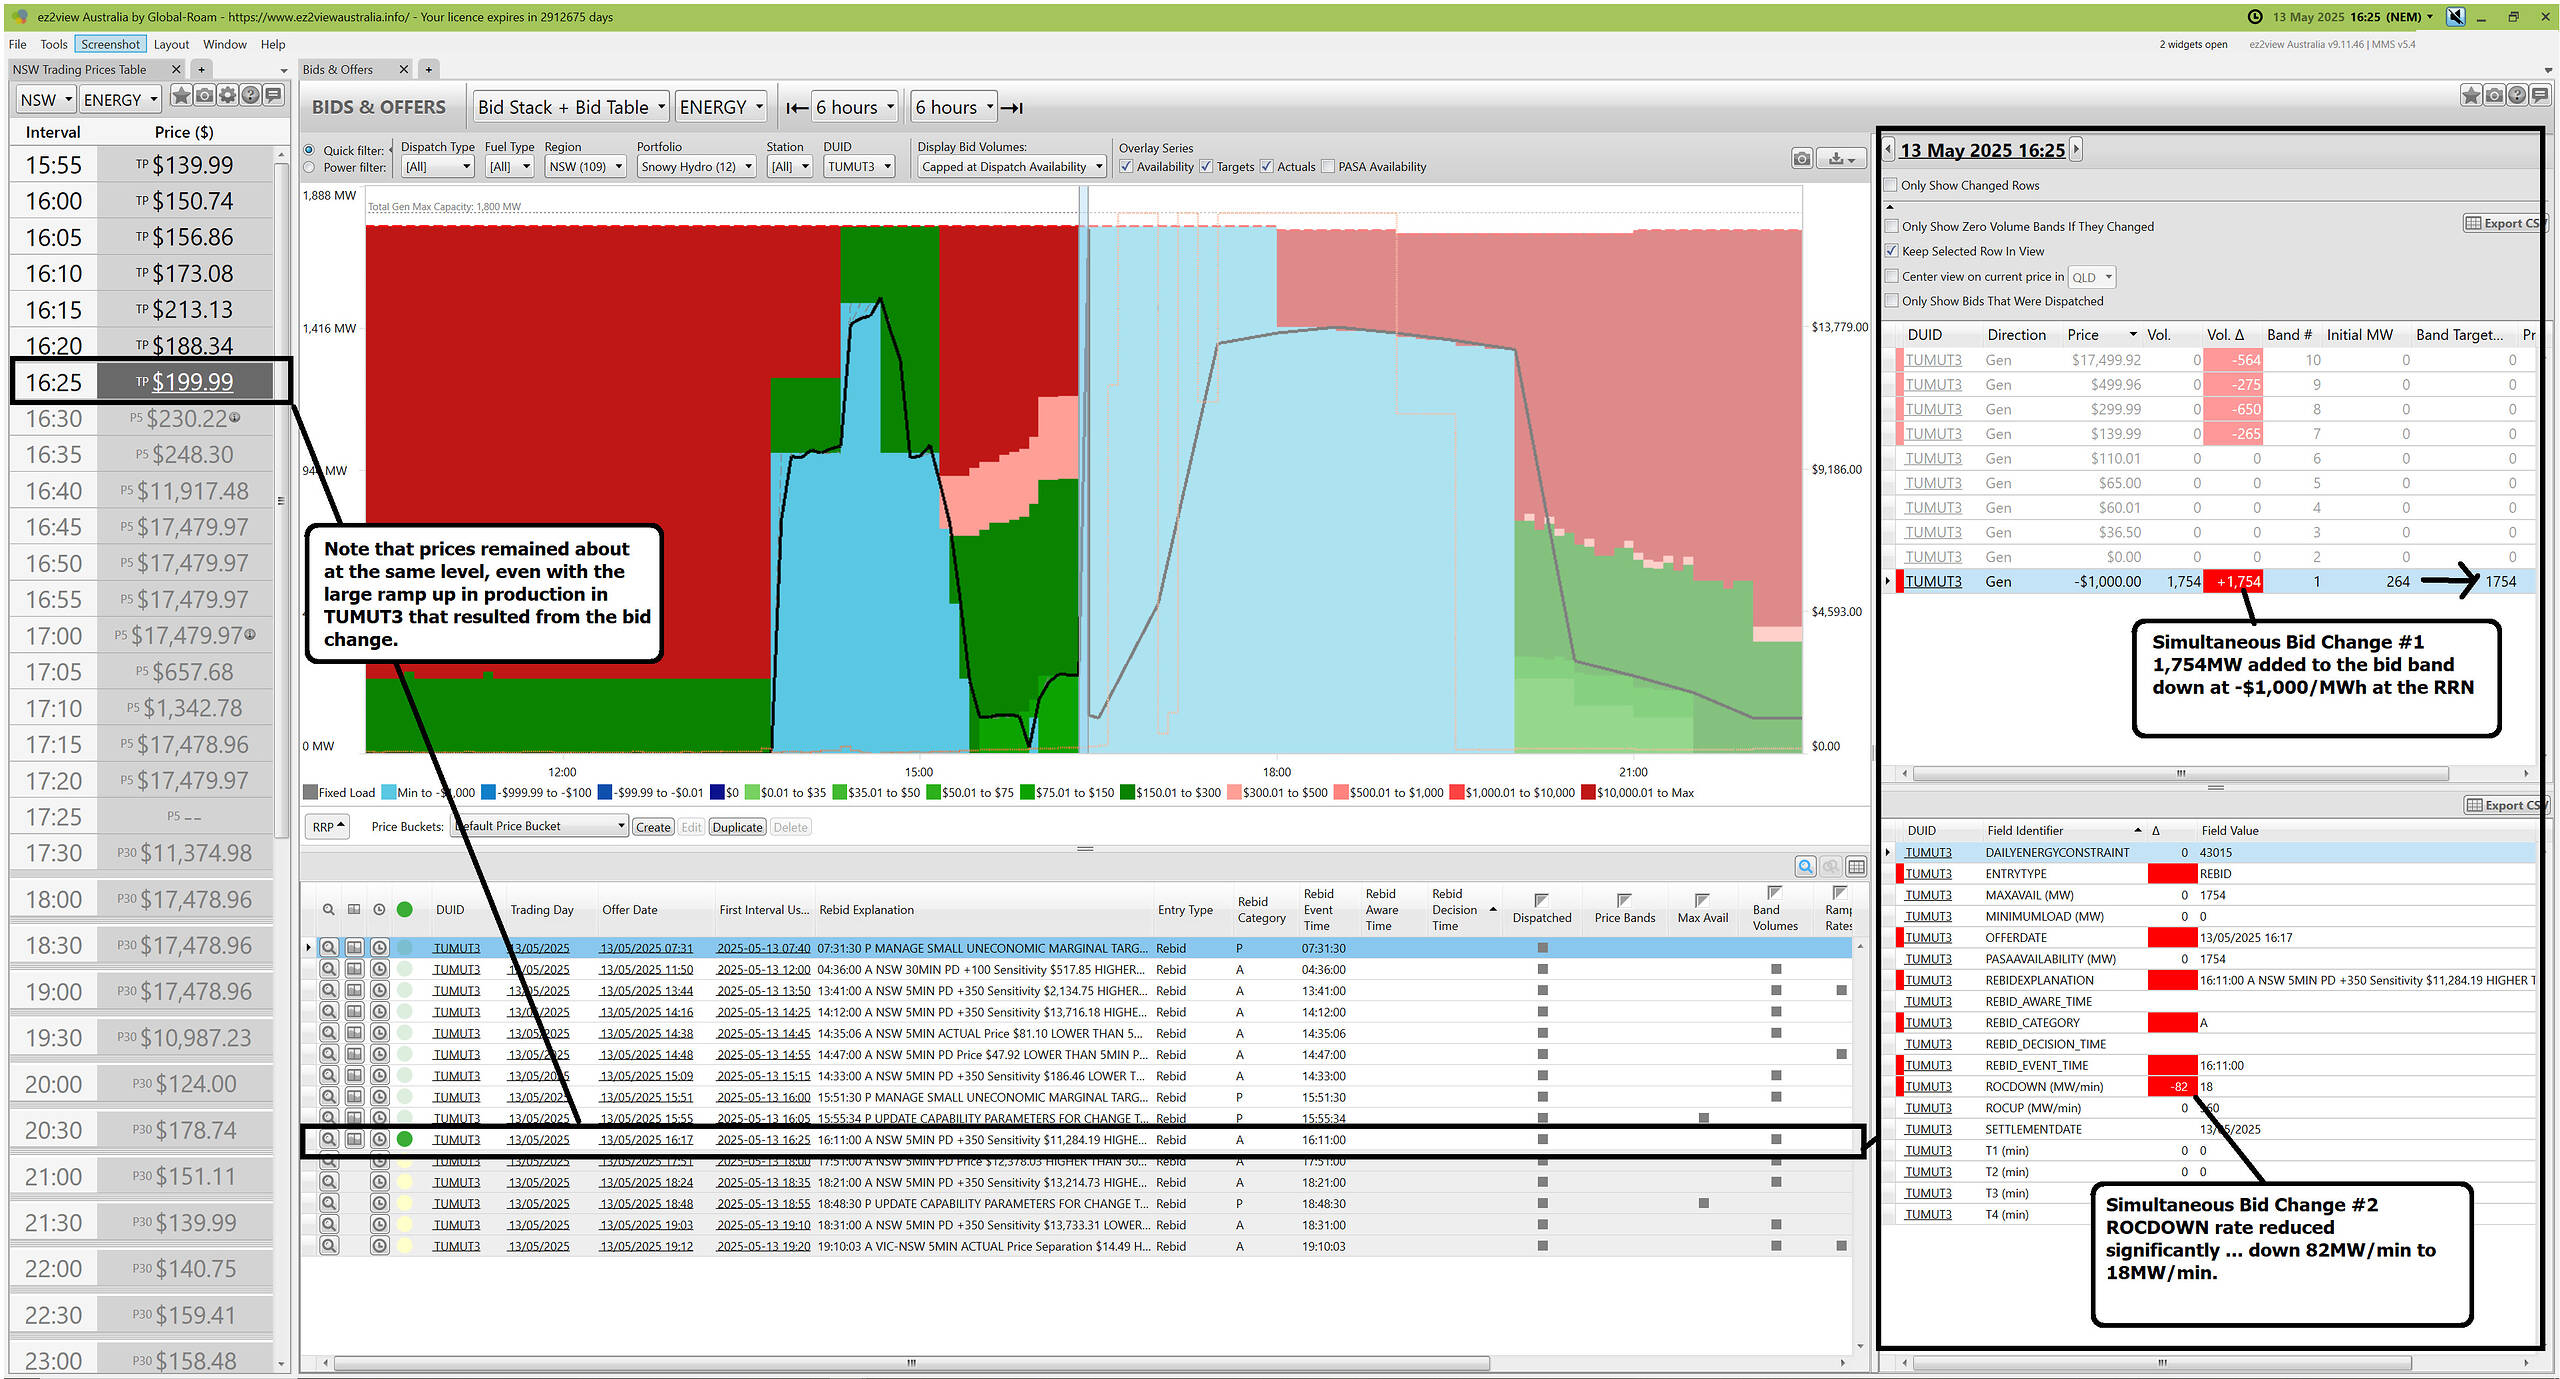This screenshot has width=2560, height=1379.
Task: Open the Bid Stack + Bid Table view dropdown
Action: 571,107
